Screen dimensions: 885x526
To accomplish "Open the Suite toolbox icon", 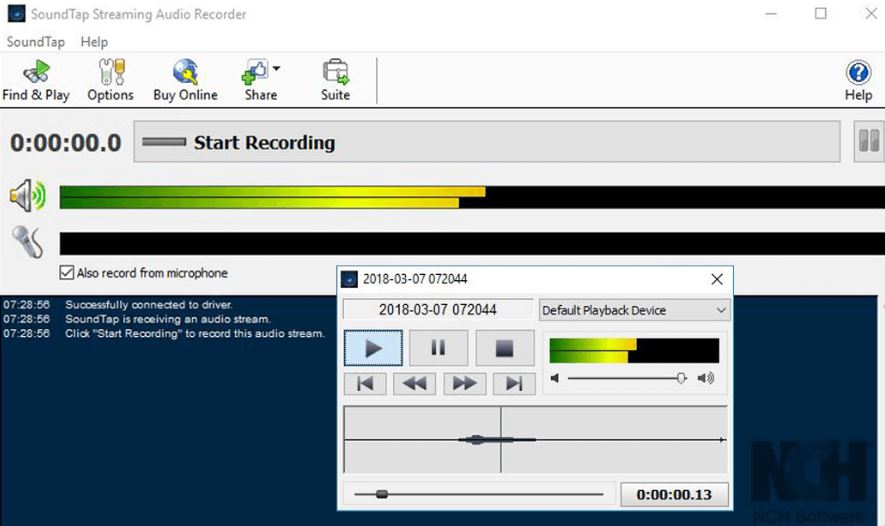I will click(x=336, y=72).
